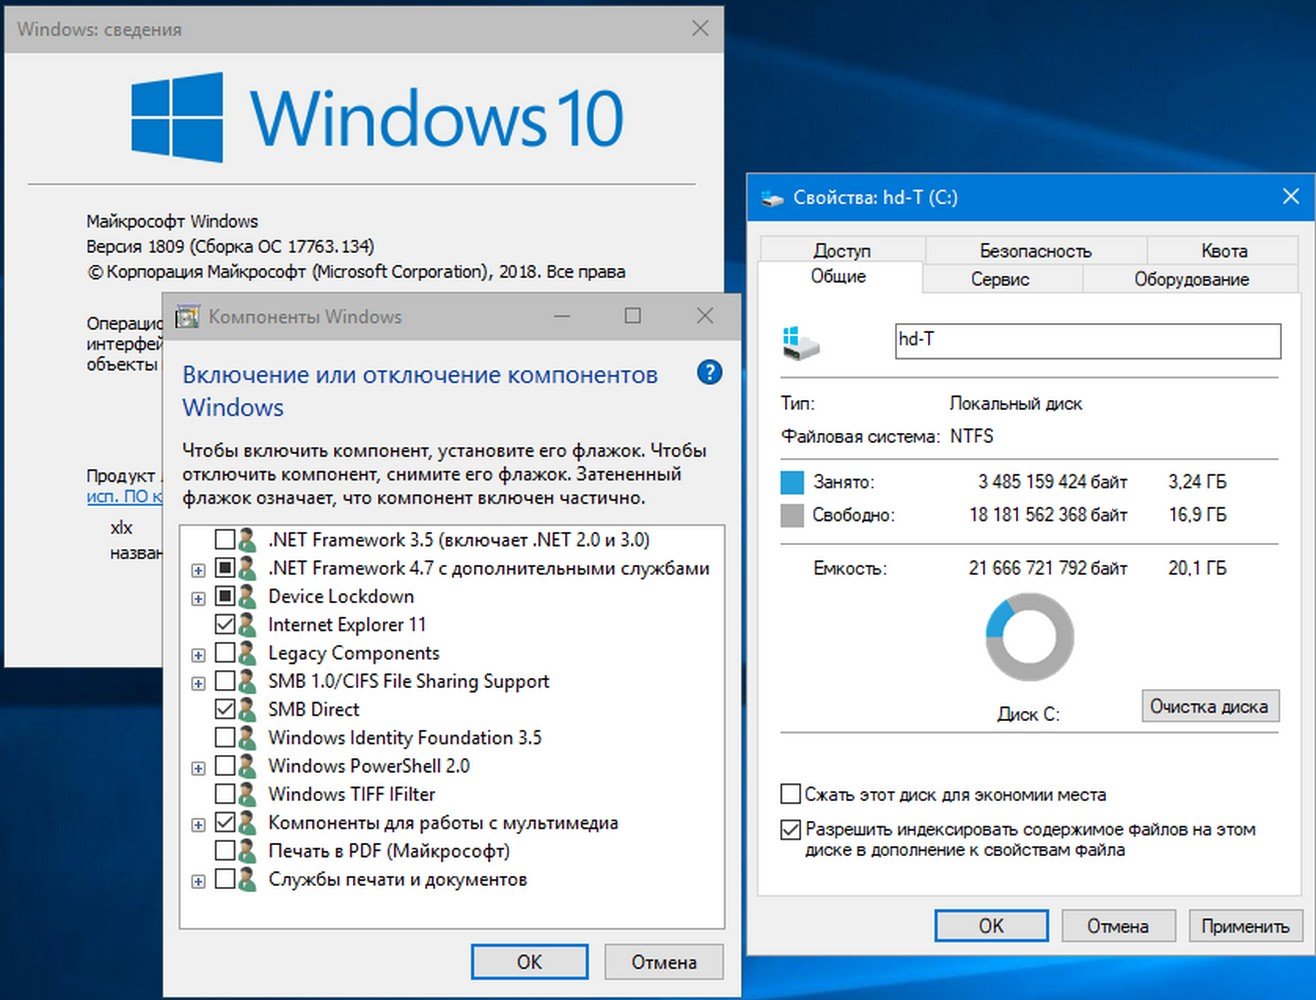Switch to the Оборудование tab
1316x1000 pixels.
[1191, 279]
